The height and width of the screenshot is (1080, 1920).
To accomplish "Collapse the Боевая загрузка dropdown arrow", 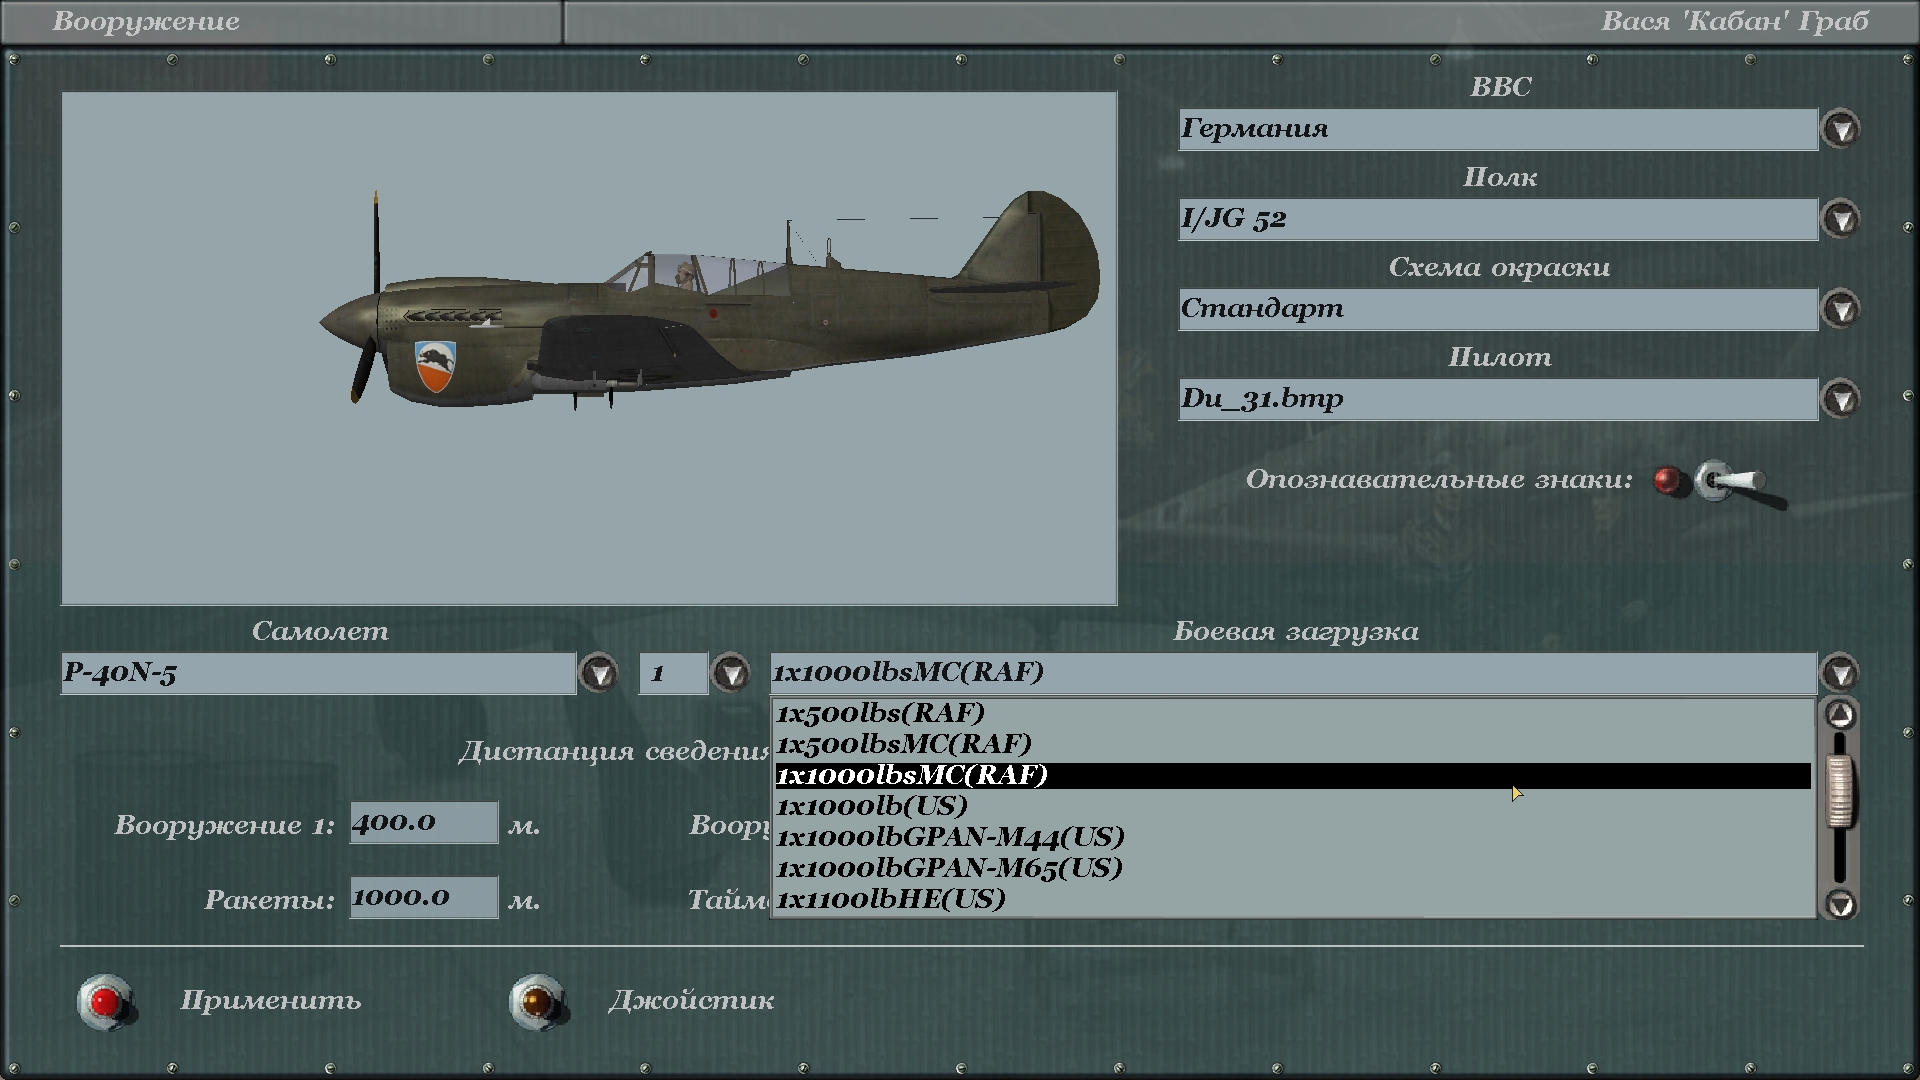I will coord(1841,673).
